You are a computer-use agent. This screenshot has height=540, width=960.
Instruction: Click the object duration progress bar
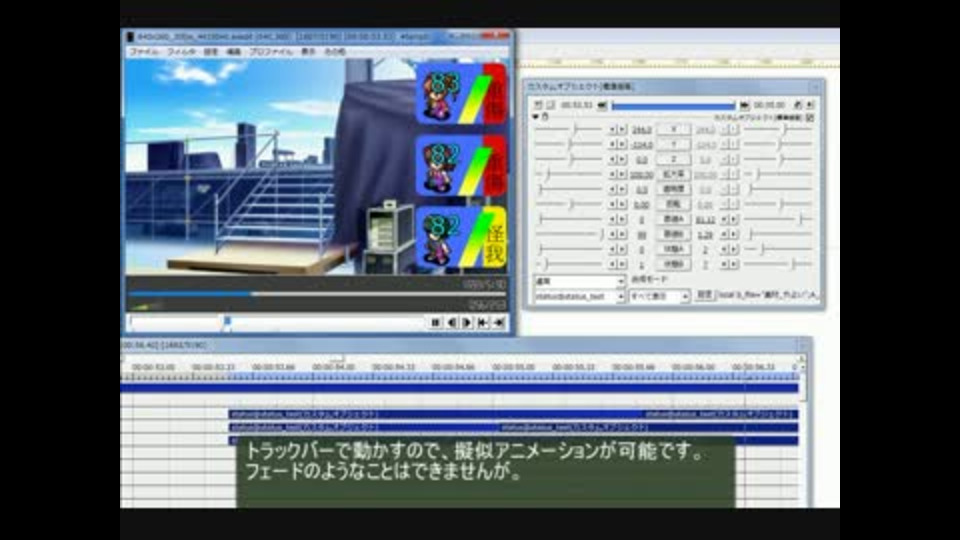coord(673,106)
